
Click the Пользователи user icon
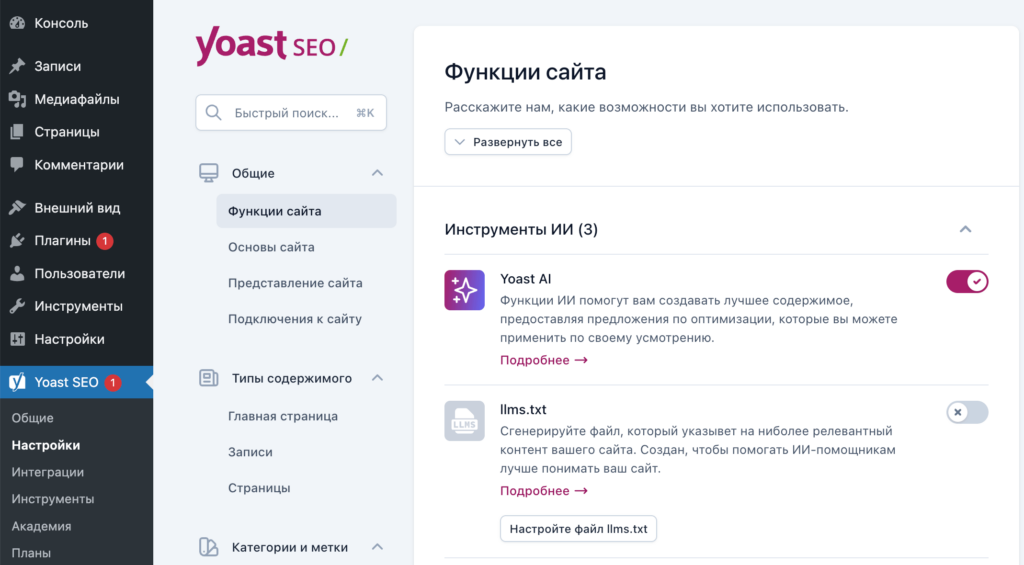point(17,274)
